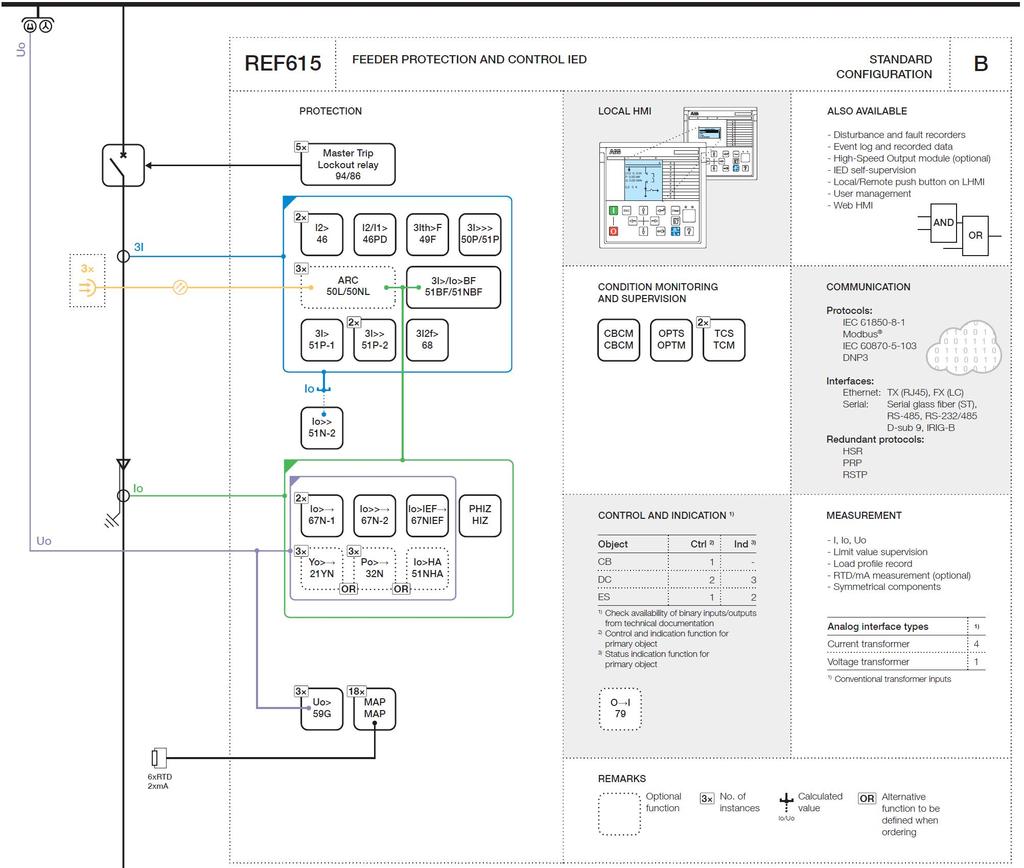Click the Optional function legend box
Screen dimensions: 1024x868
[619, 814]
